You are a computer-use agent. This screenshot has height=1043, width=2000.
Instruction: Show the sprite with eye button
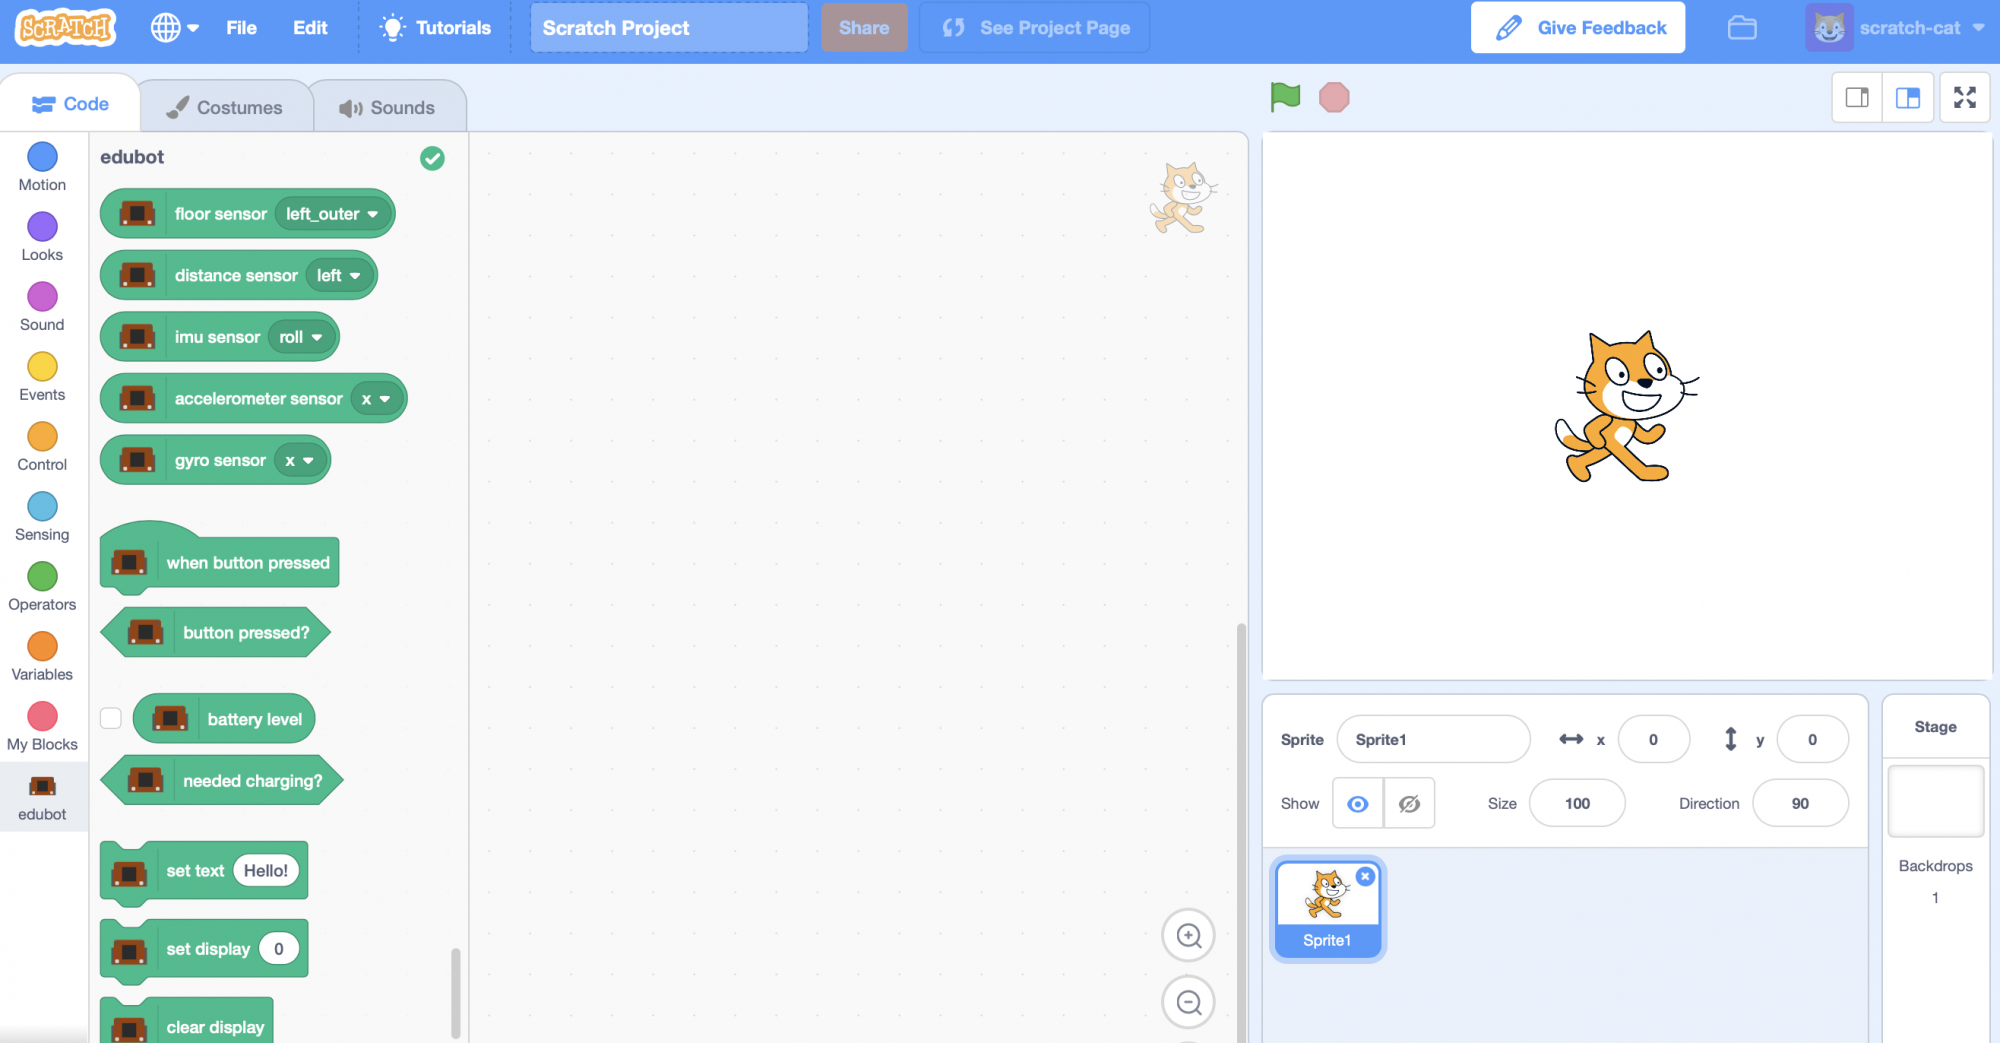1358,803
